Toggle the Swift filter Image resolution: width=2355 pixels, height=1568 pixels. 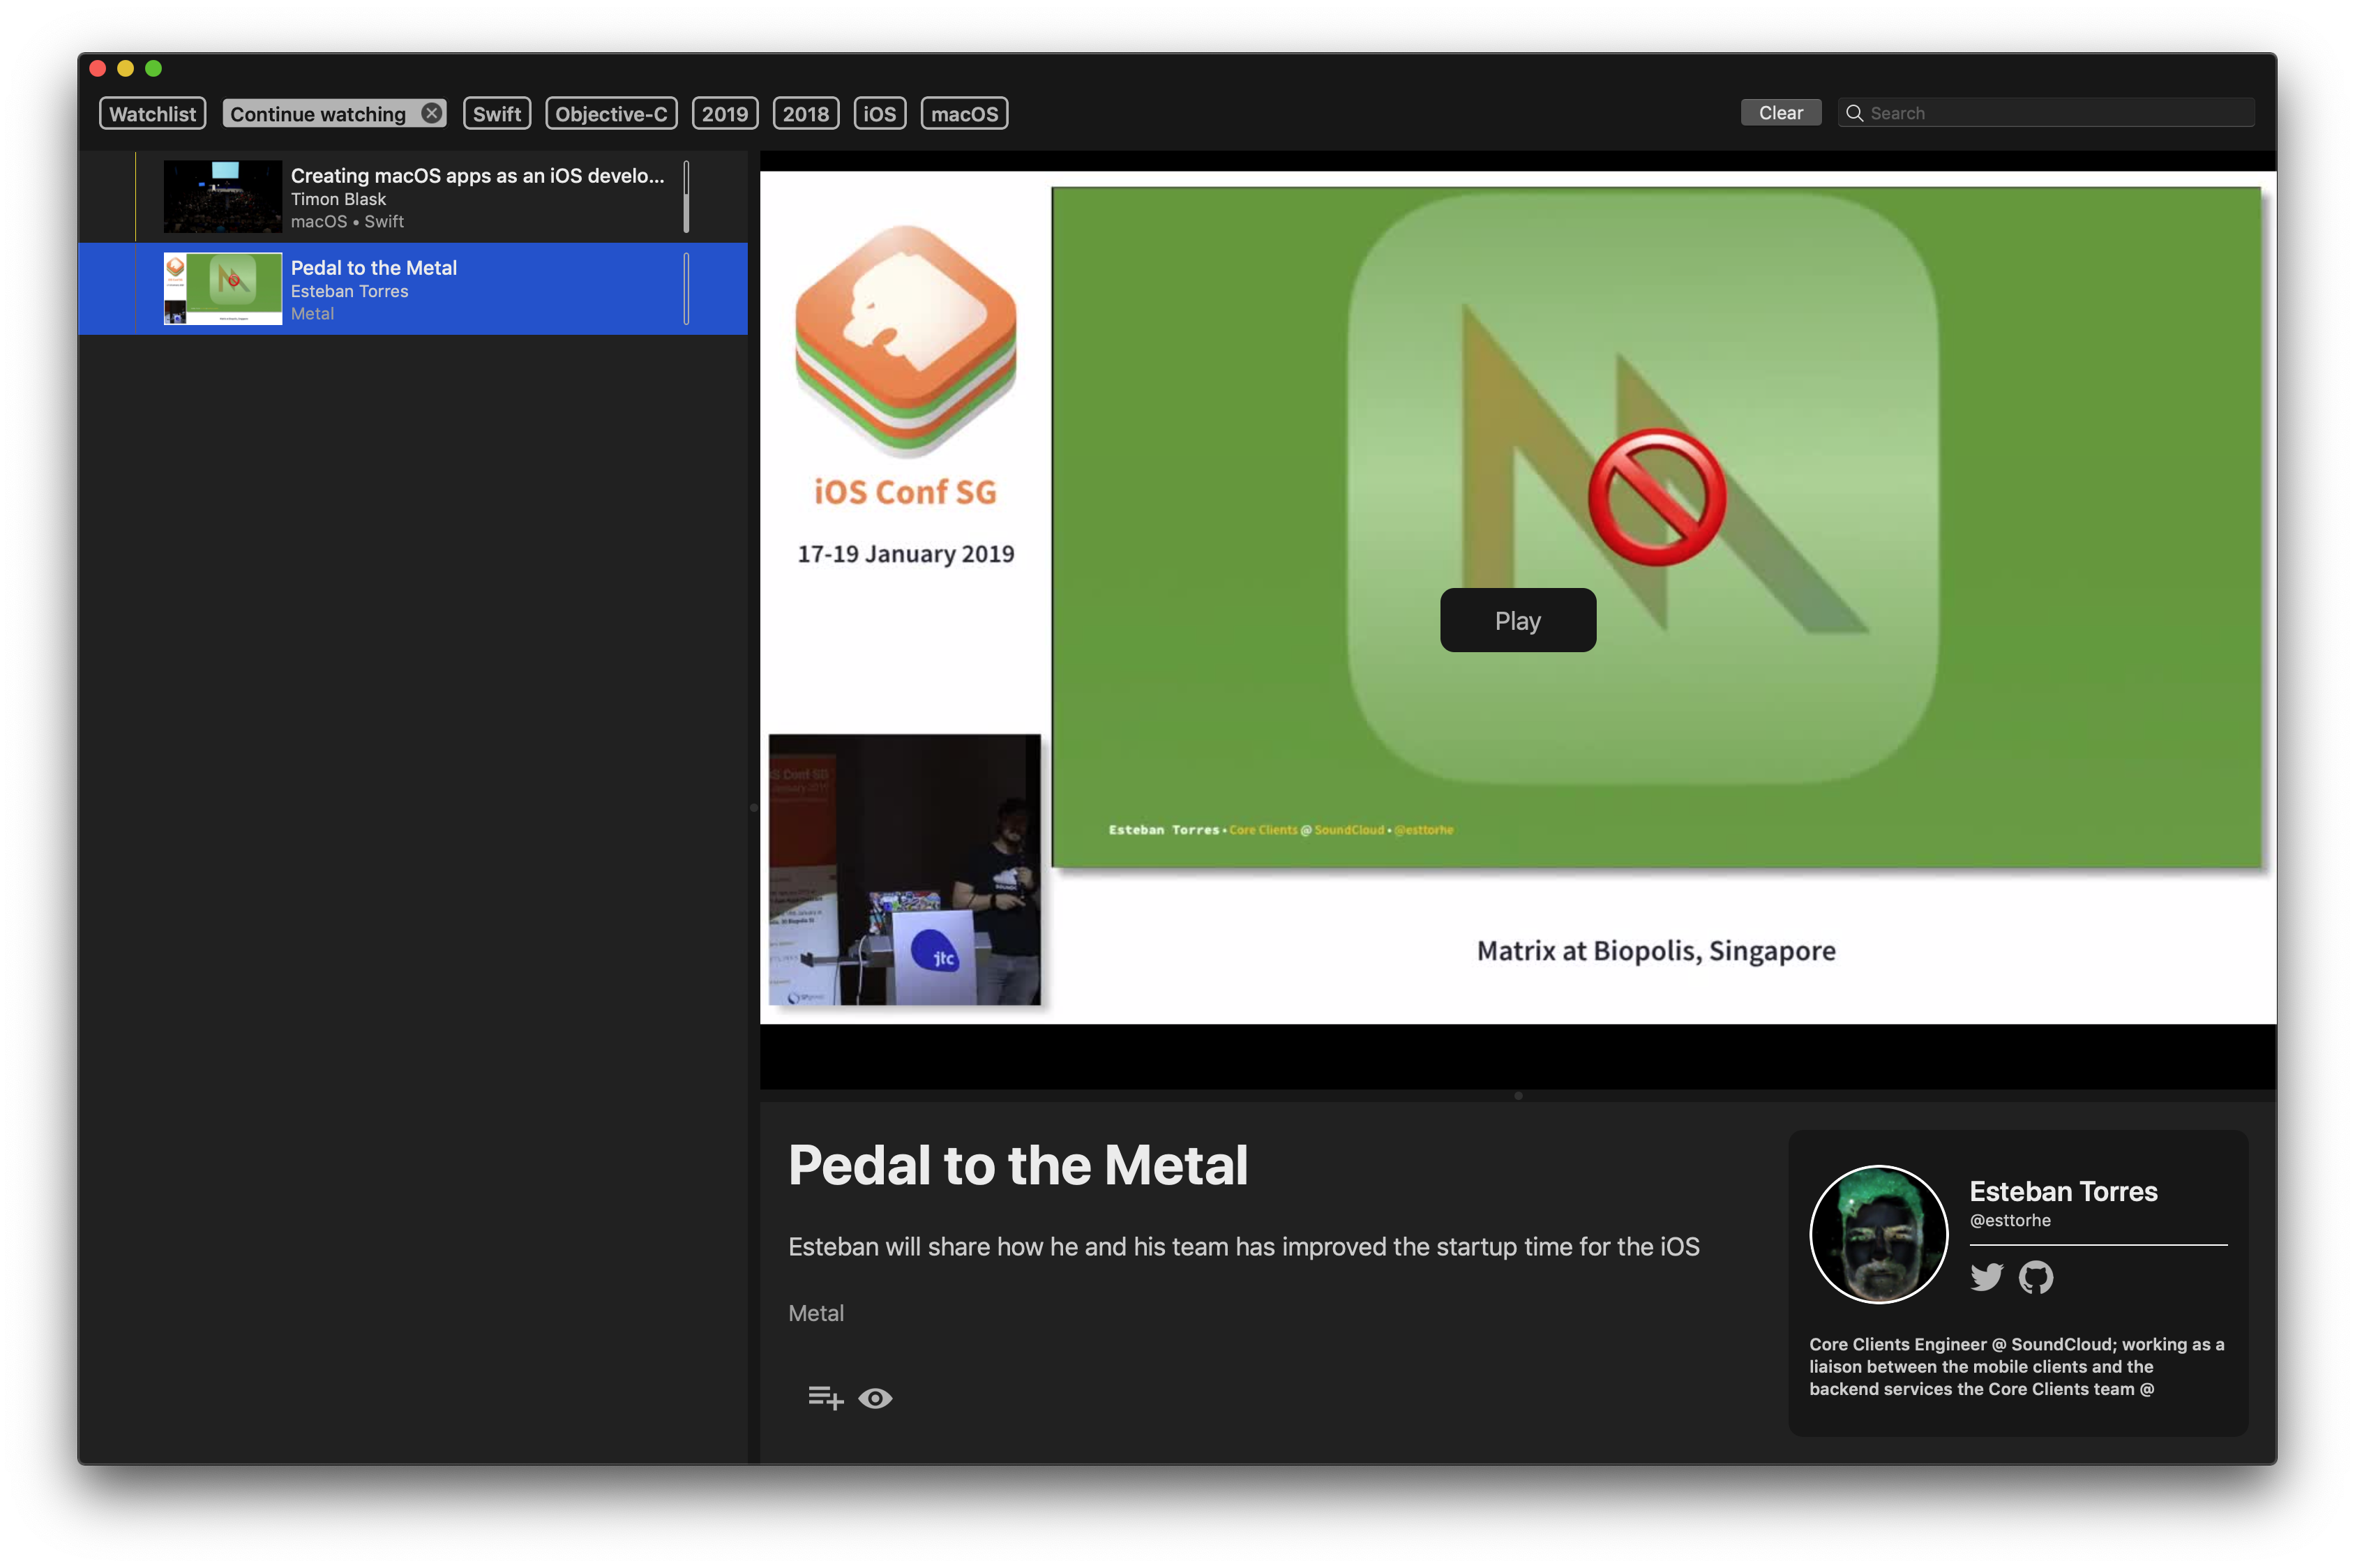496,113
